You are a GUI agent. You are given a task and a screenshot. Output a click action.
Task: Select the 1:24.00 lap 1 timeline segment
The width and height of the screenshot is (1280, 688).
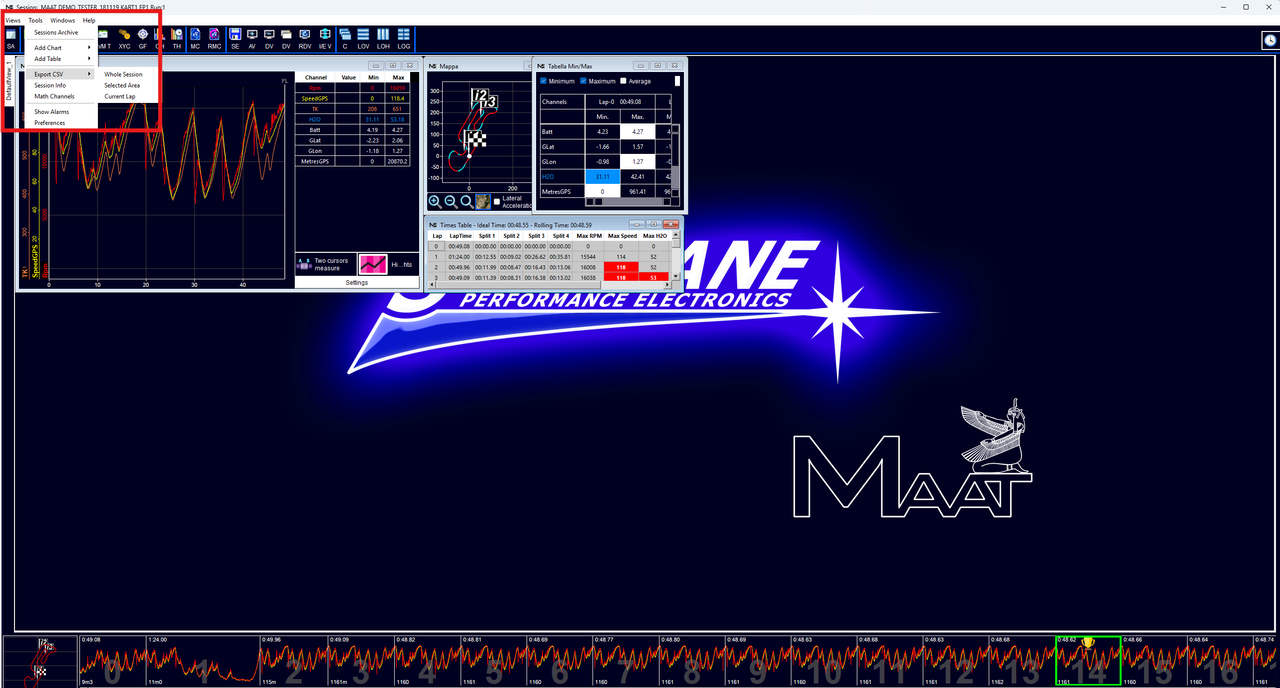[x=202, y=660]
